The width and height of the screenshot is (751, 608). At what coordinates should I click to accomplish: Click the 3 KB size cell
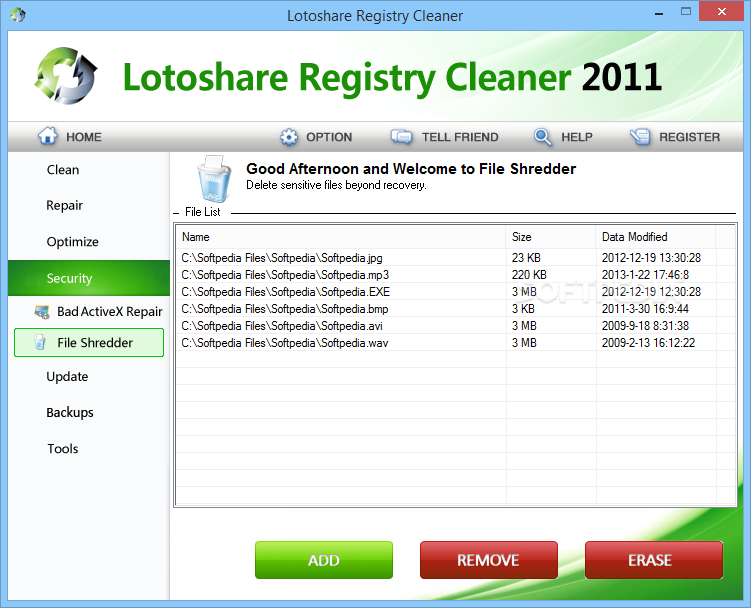(523, 309)
